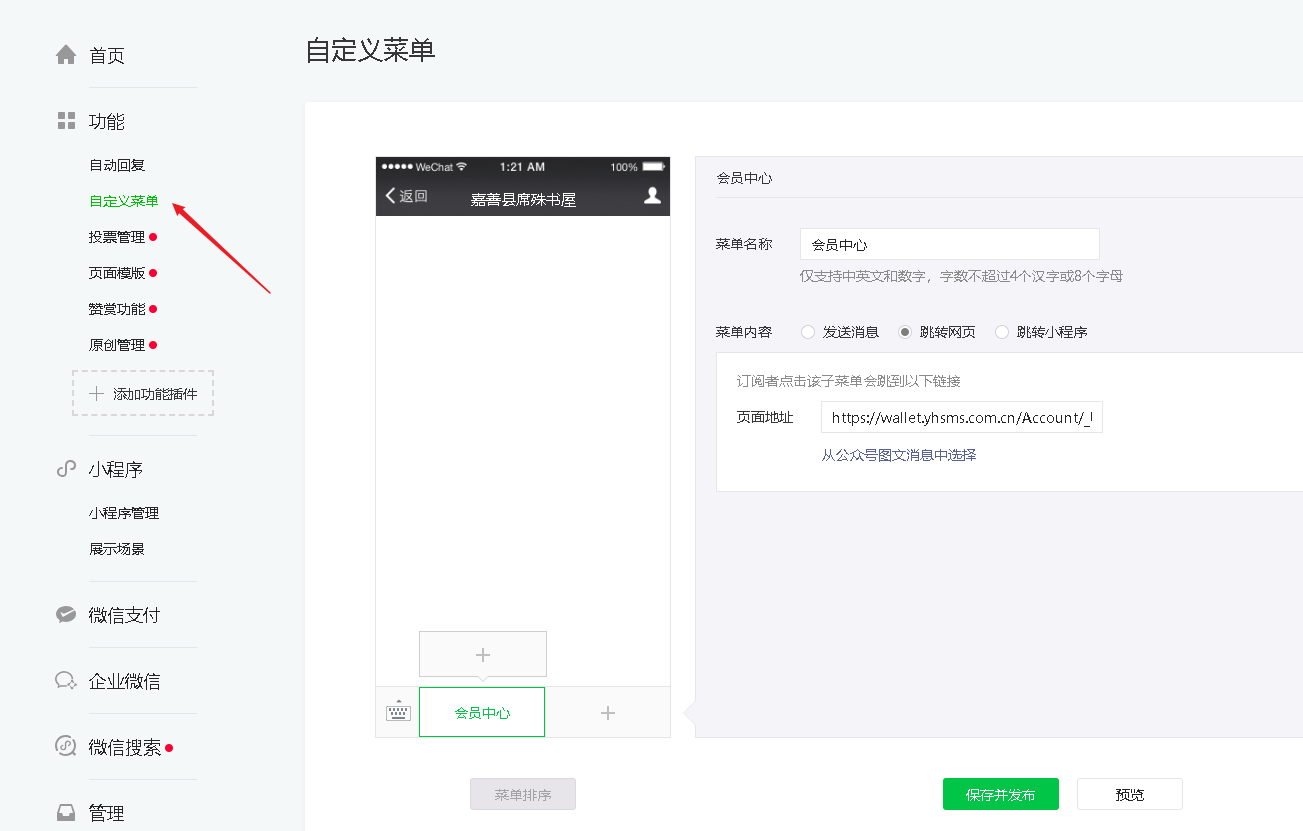
Task: Click 从公众号图文消息中选择 link
Action: pyautogui.click(x=899, y=455)
